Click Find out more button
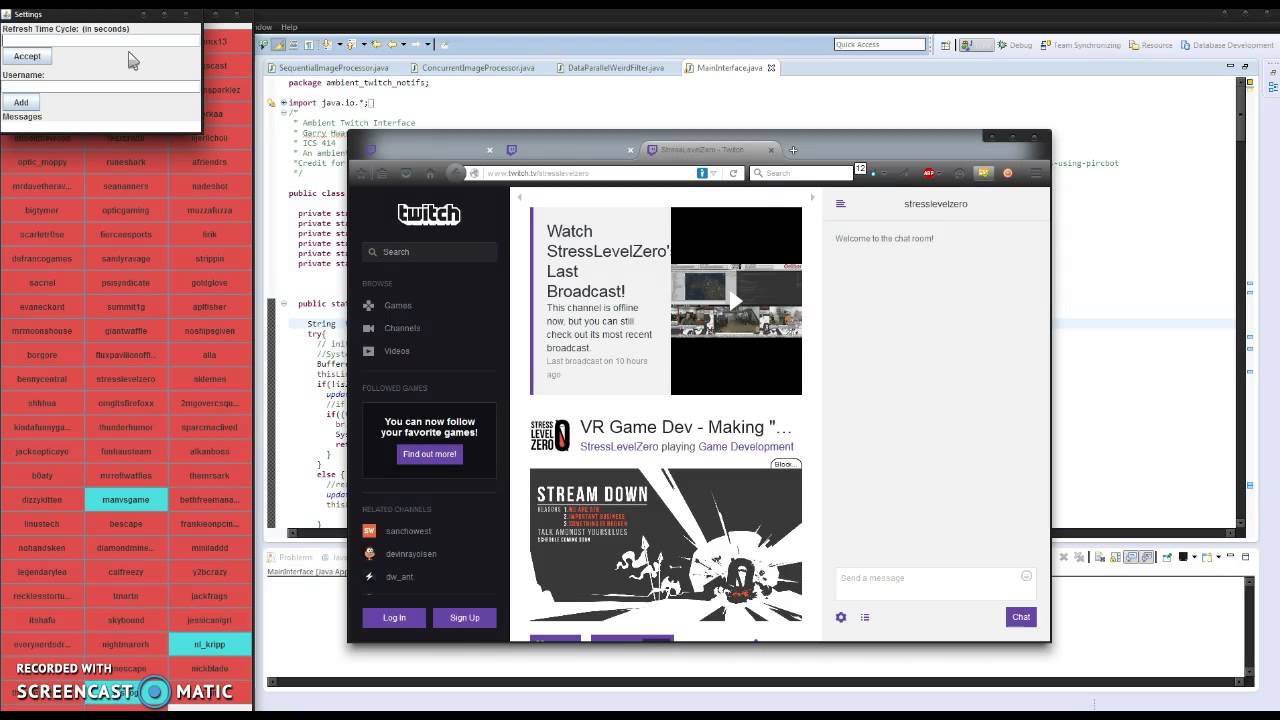 [429, 454]
